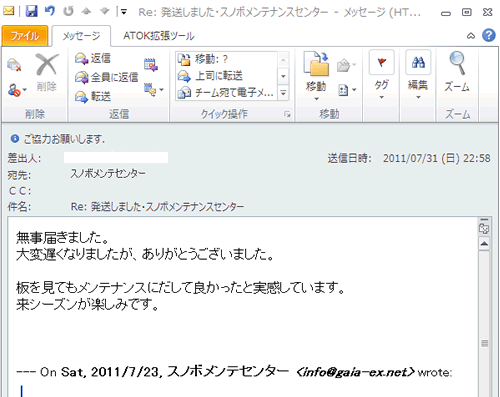This screenshot has width=500, height=397.
Task: Click the envelope icon in title bar
Action: tap(9, 11)
